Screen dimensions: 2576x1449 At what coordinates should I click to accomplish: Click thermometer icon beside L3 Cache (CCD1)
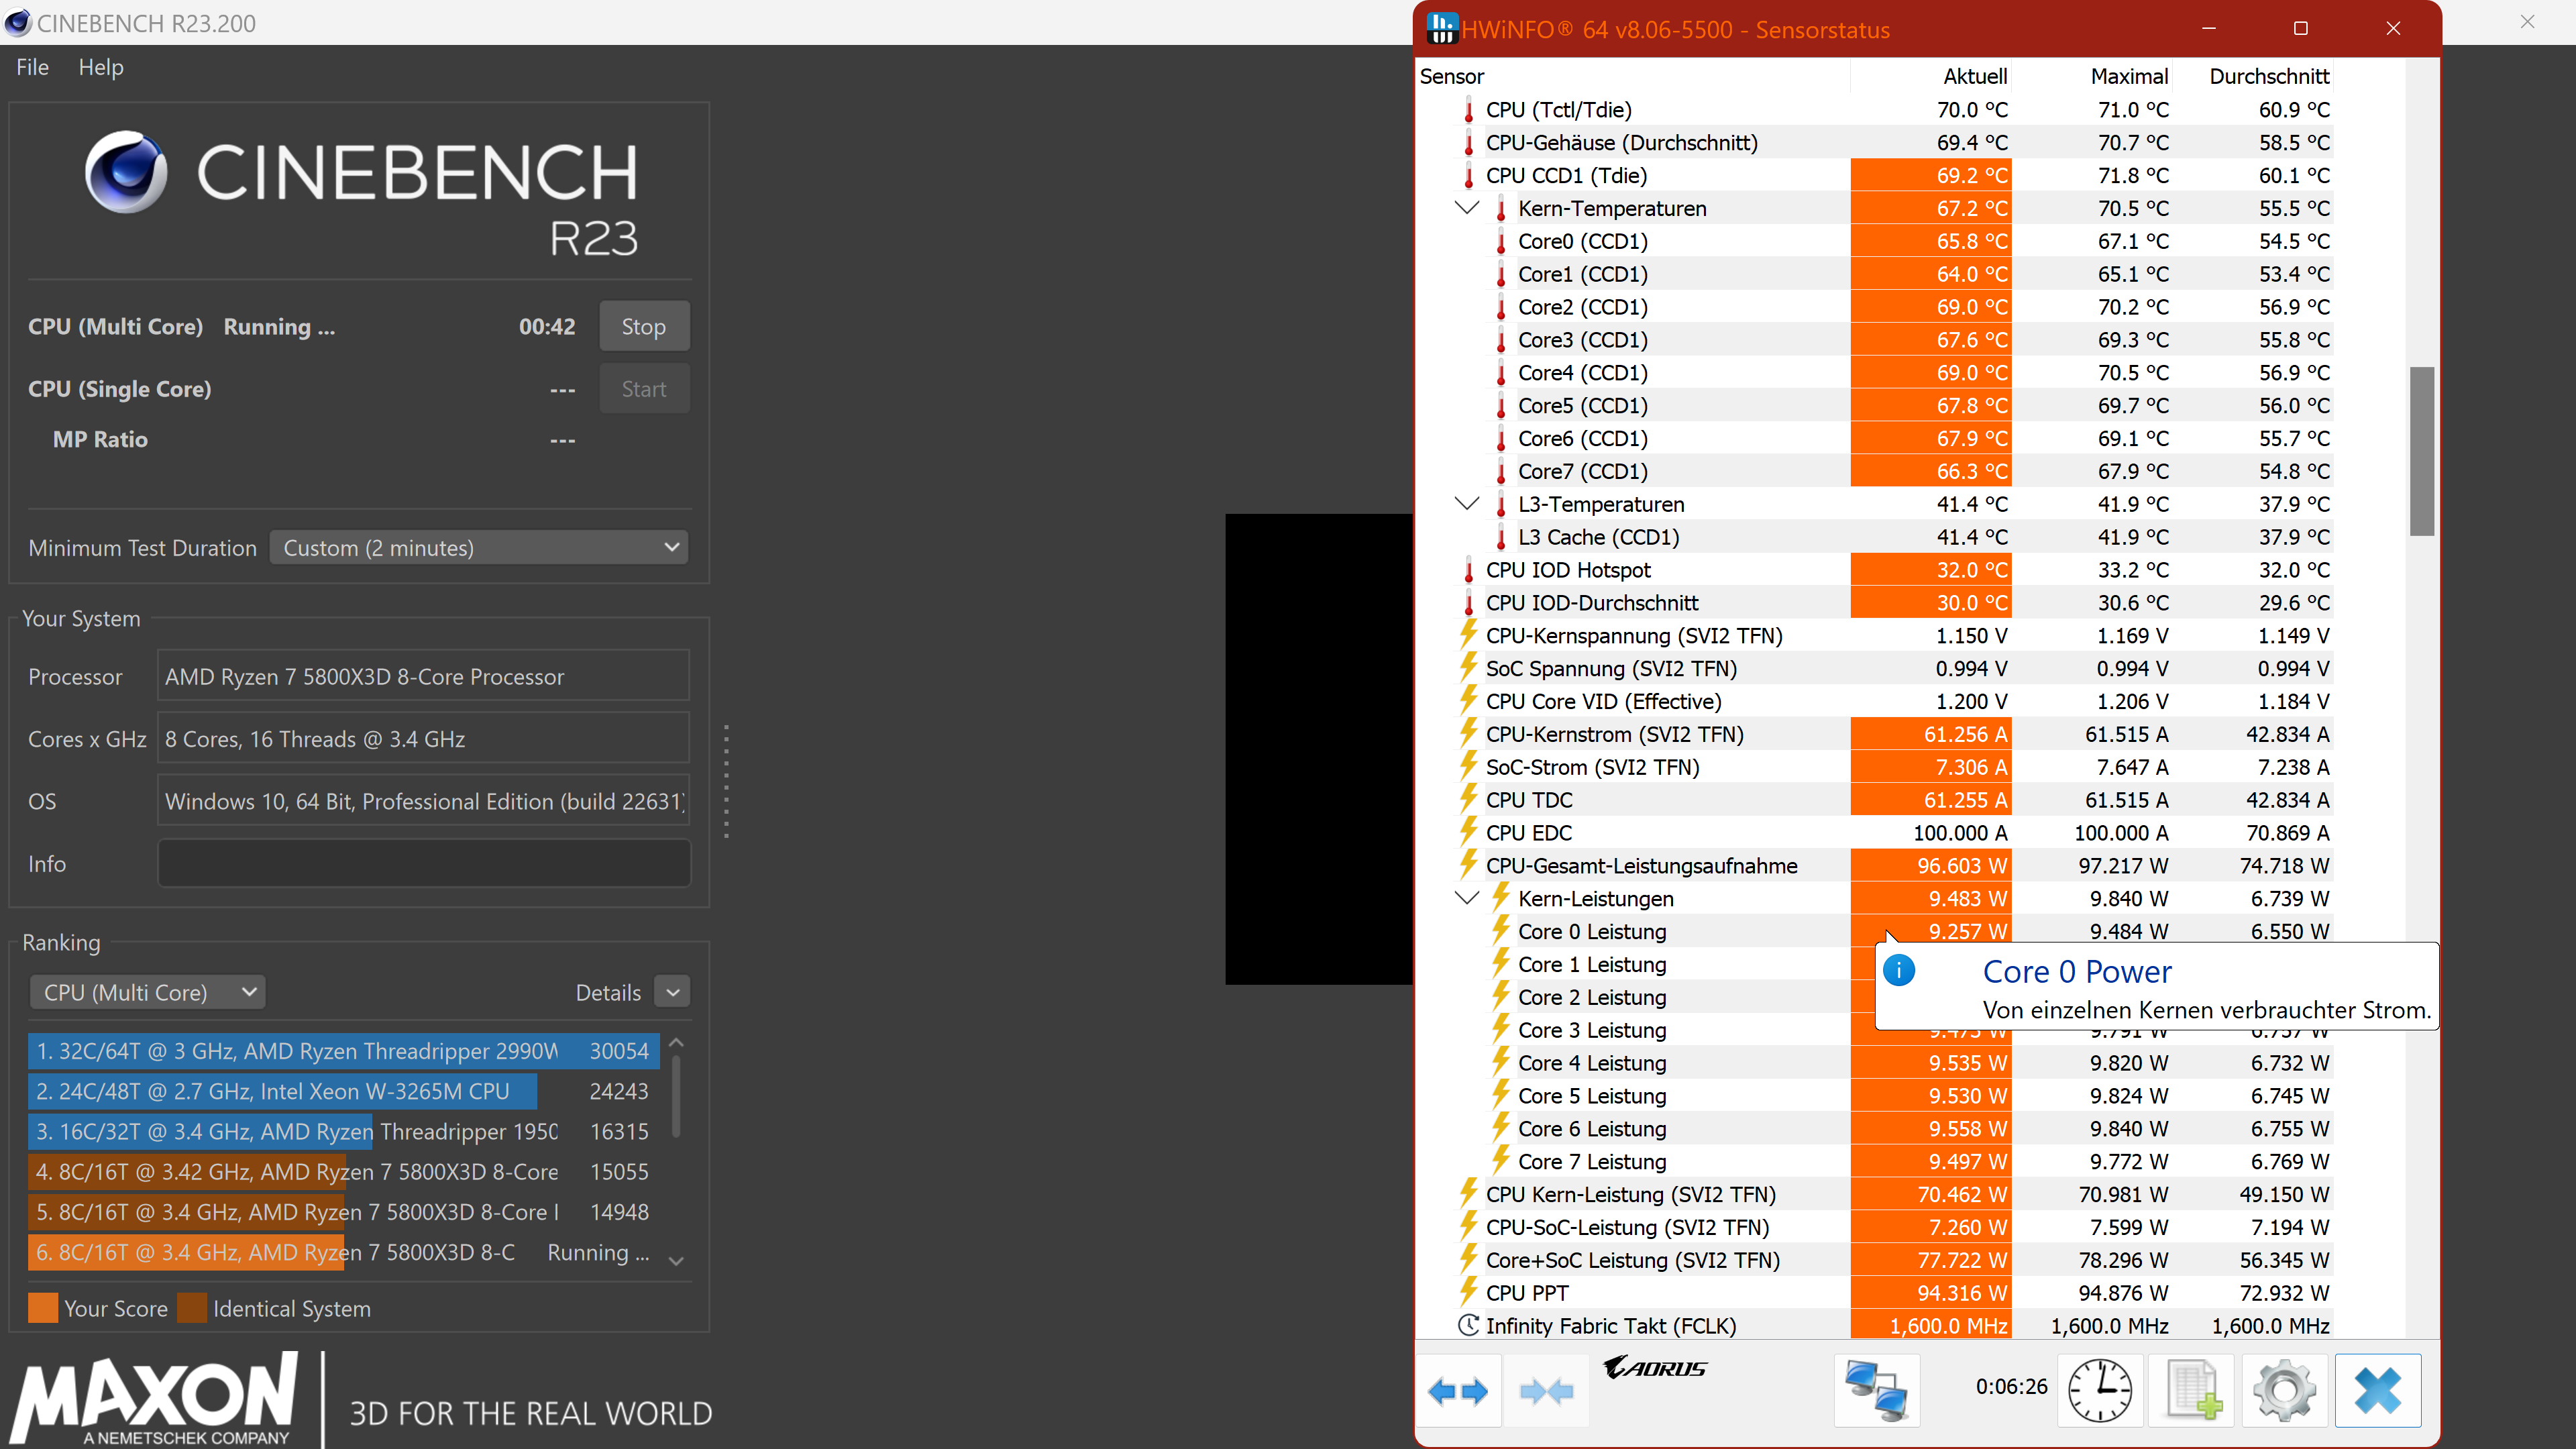coord(1501,538)
